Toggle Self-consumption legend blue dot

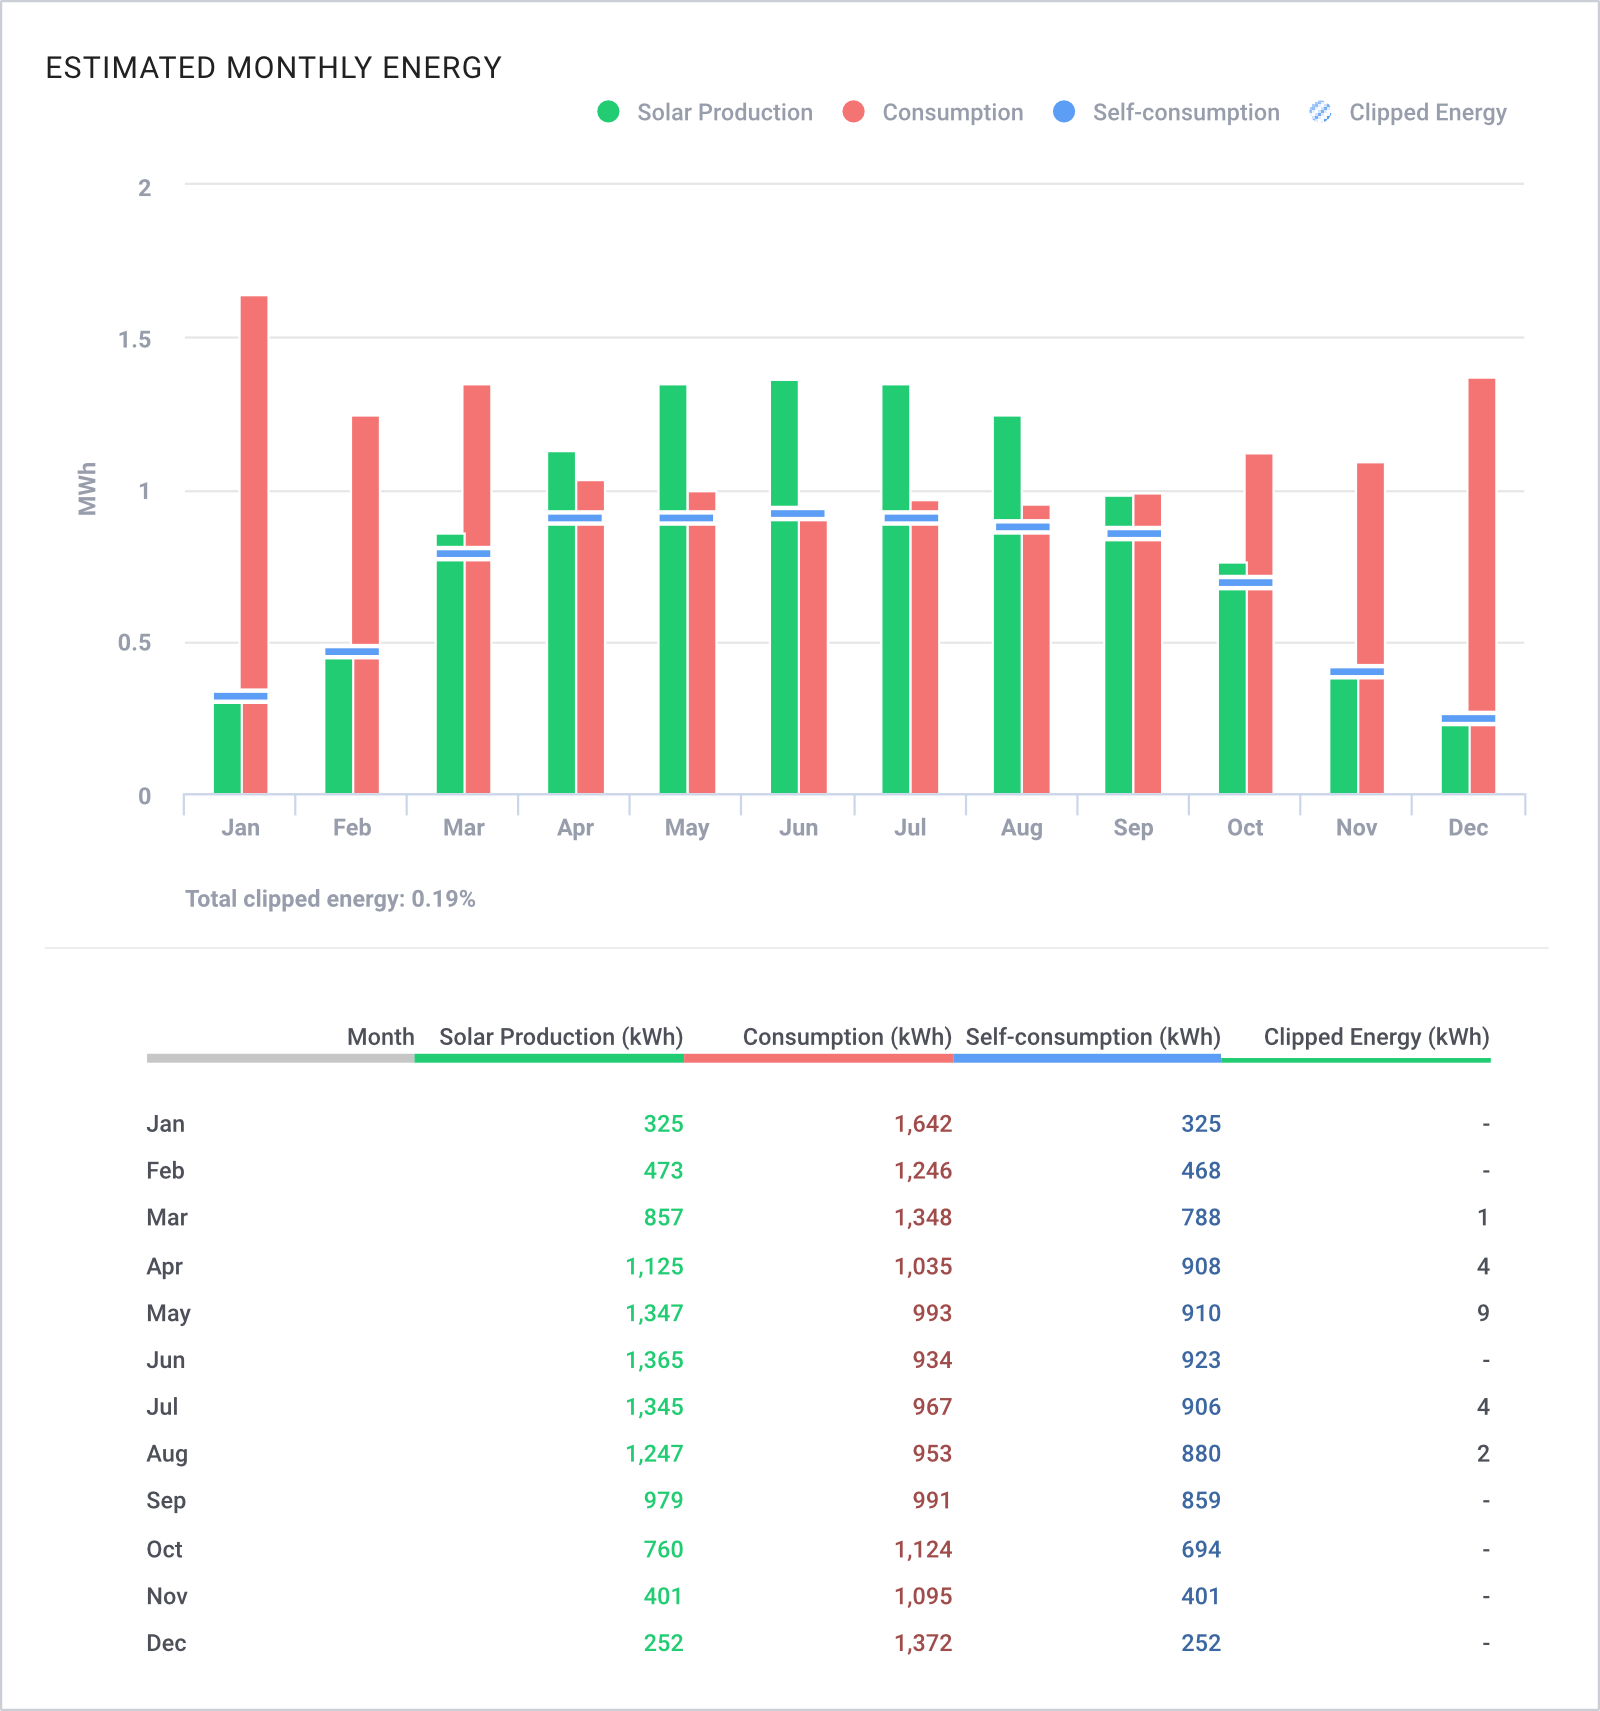coord(1064,112)
